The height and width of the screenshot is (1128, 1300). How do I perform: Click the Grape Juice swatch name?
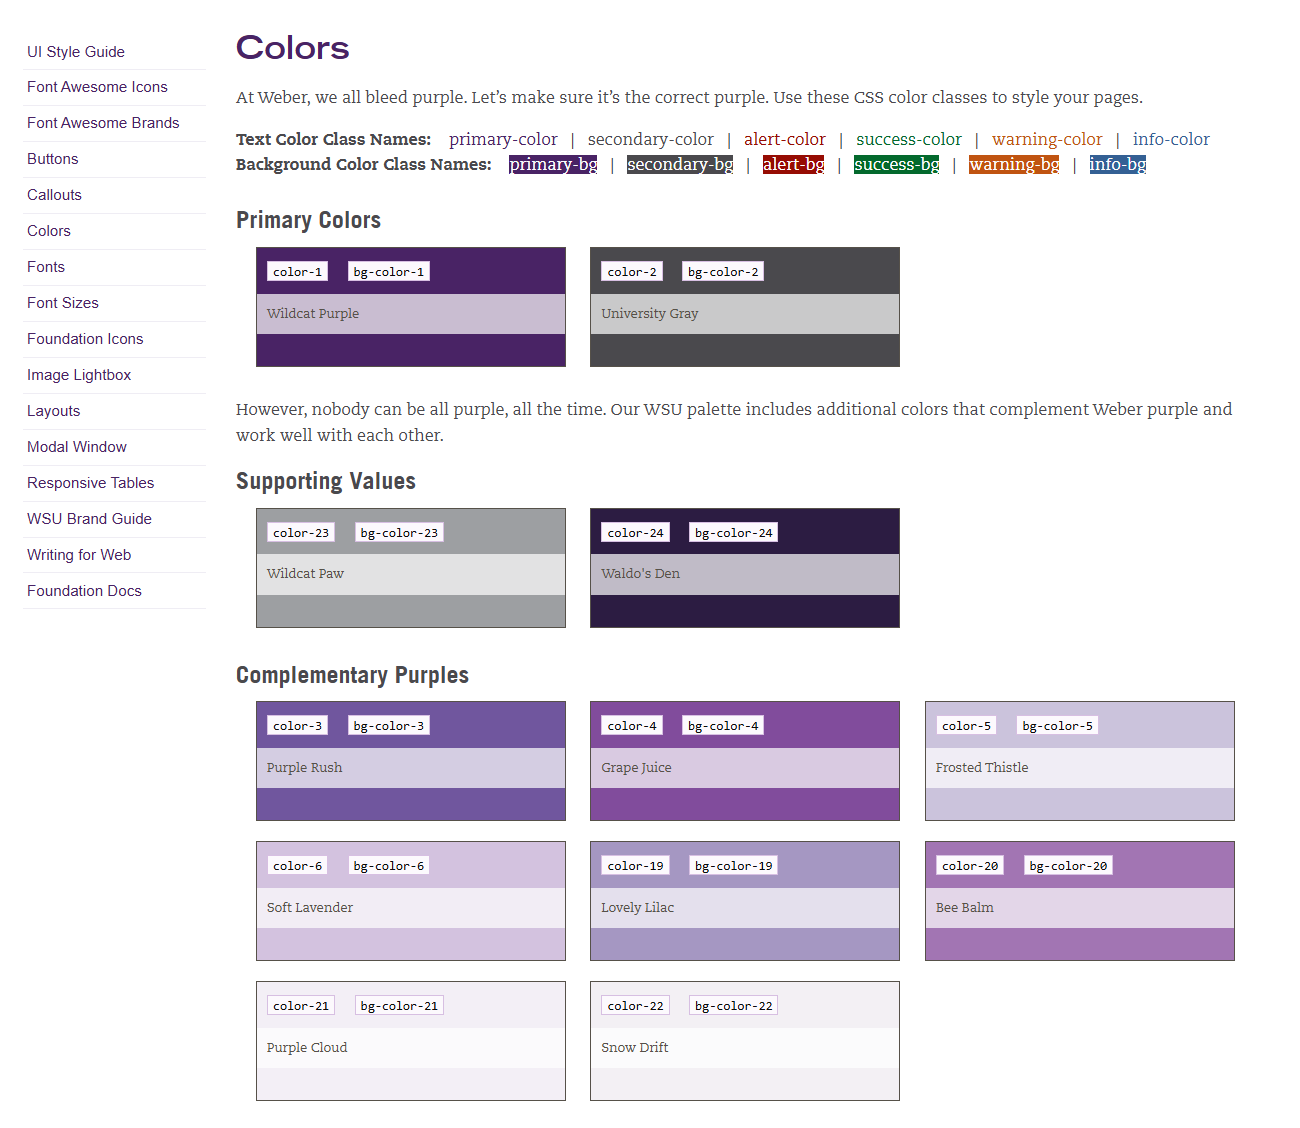[636, 768]
